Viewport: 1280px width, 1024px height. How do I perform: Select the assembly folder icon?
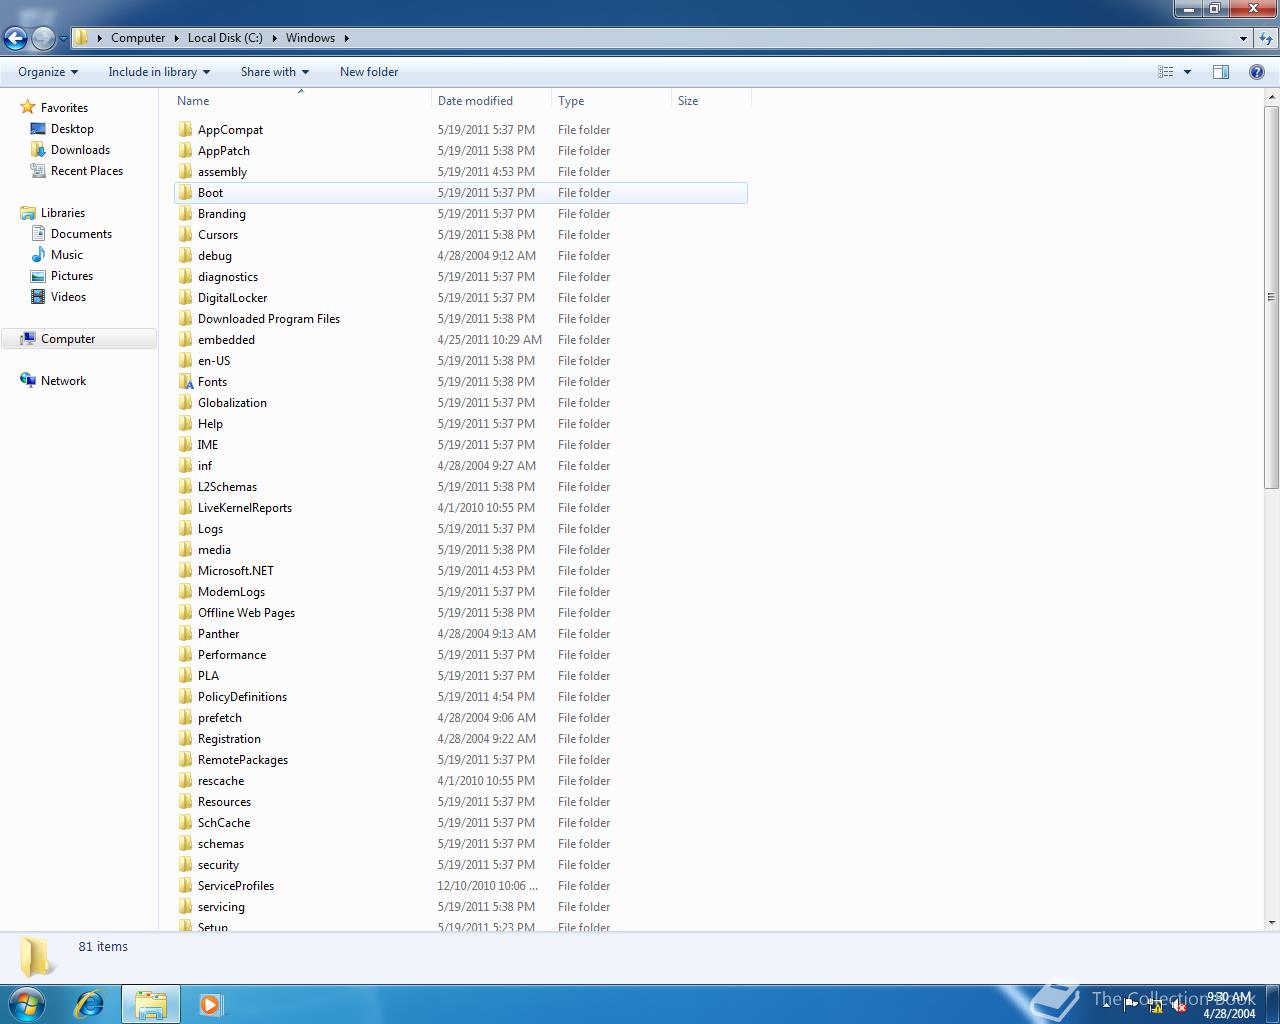[185, 172]
